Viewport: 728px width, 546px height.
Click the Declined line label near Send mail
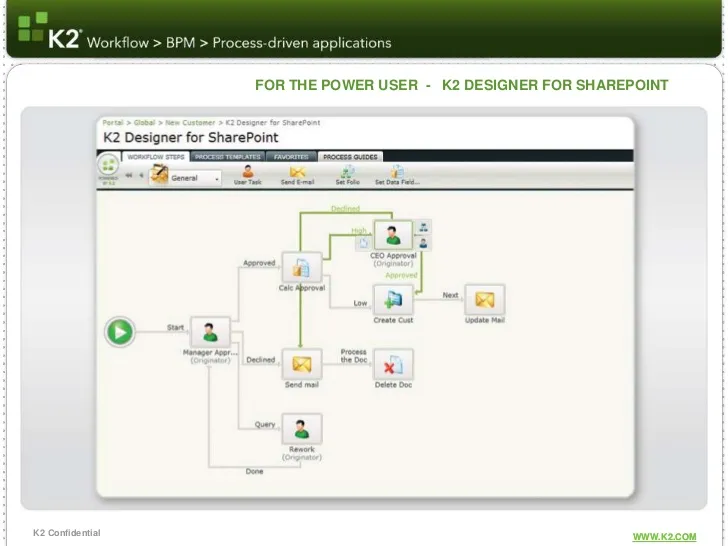click(260, 360)
